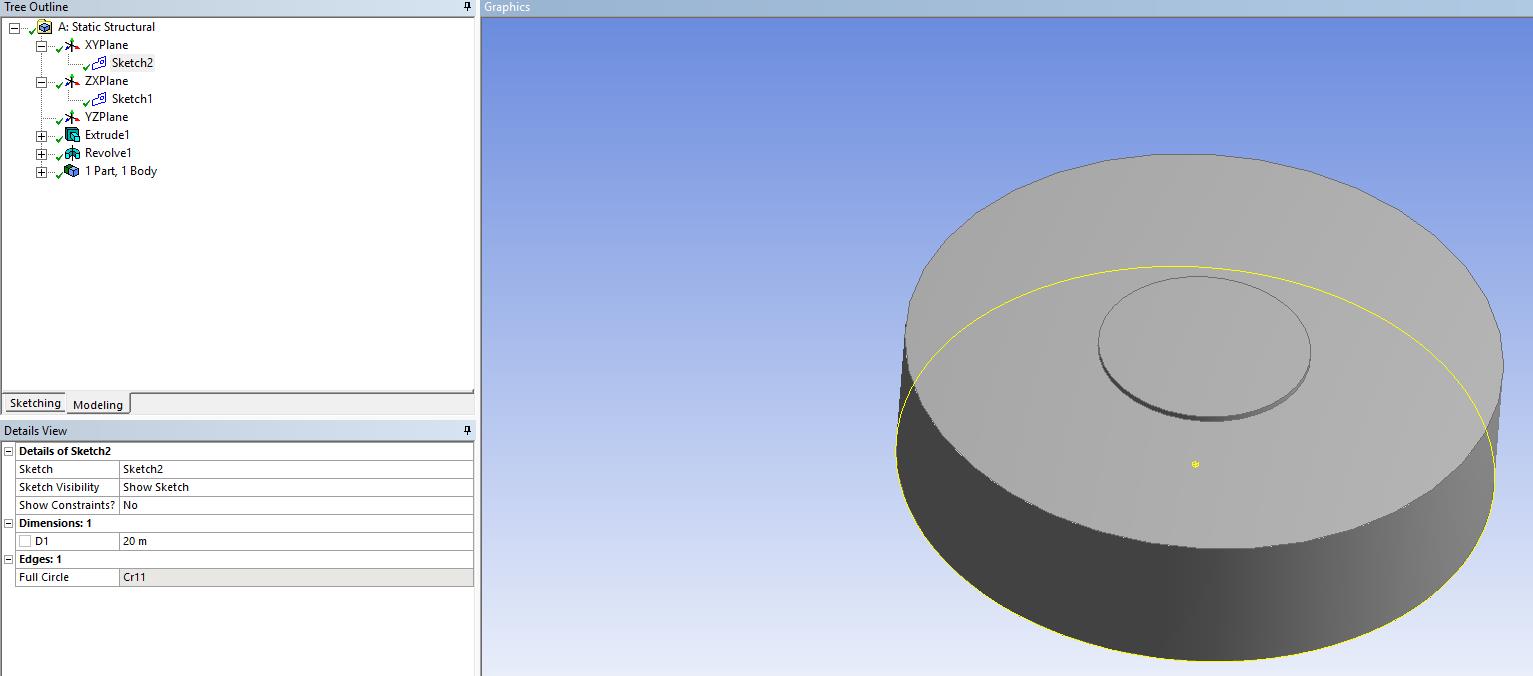Expand the Revolve1 tree node
1533x676 pixels.
pyautogui.click(x=41, y=154)
